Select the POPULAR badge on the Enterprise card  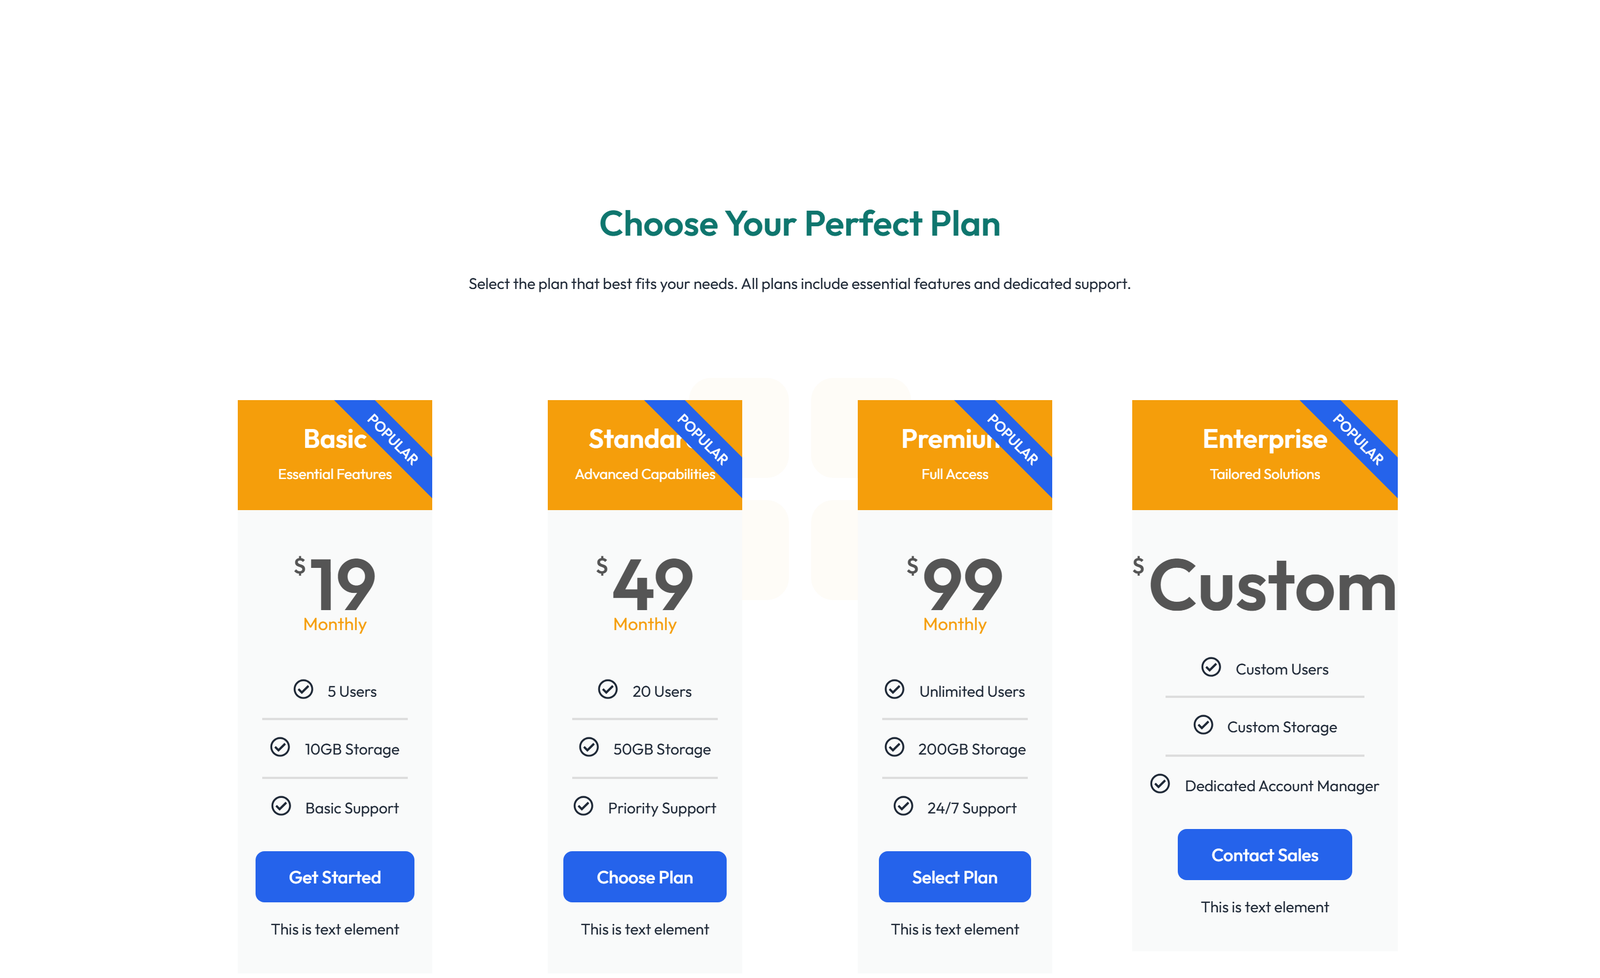tap(1360, 440)
